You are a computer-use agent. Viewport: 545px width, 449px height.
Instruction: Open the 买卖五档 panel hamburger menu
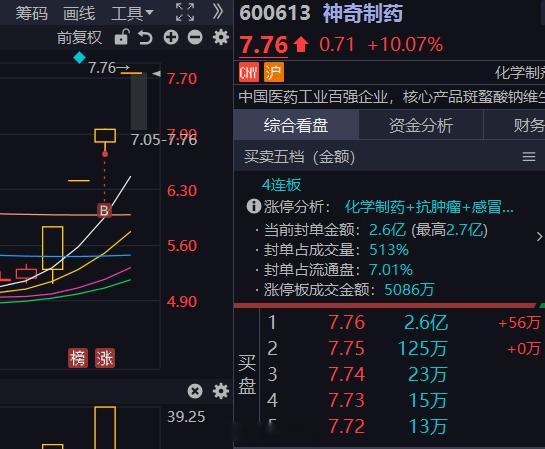tap(529, 157)
